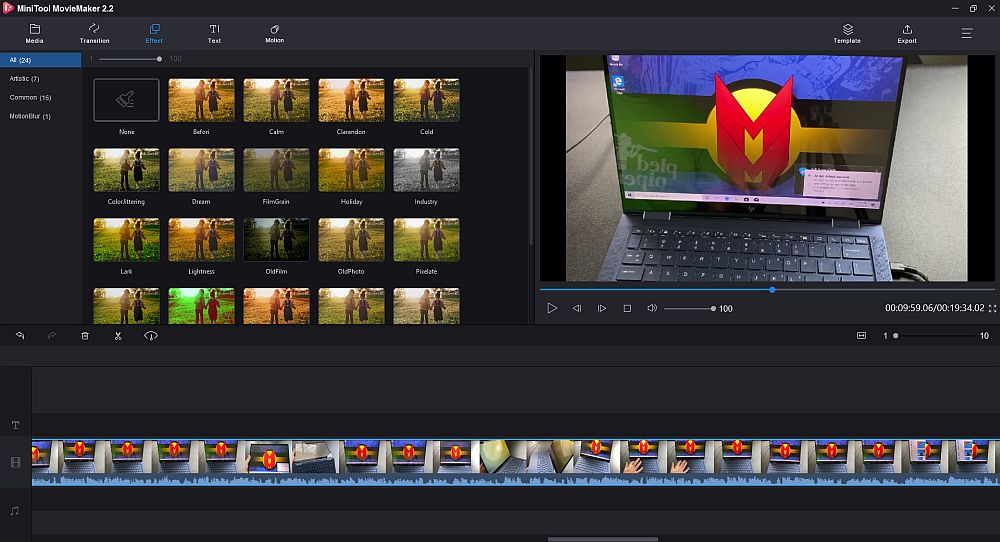Click the effects panel vertical scrollbar
Viewport: 1000px width, 542px height.
tap(531, 156)
